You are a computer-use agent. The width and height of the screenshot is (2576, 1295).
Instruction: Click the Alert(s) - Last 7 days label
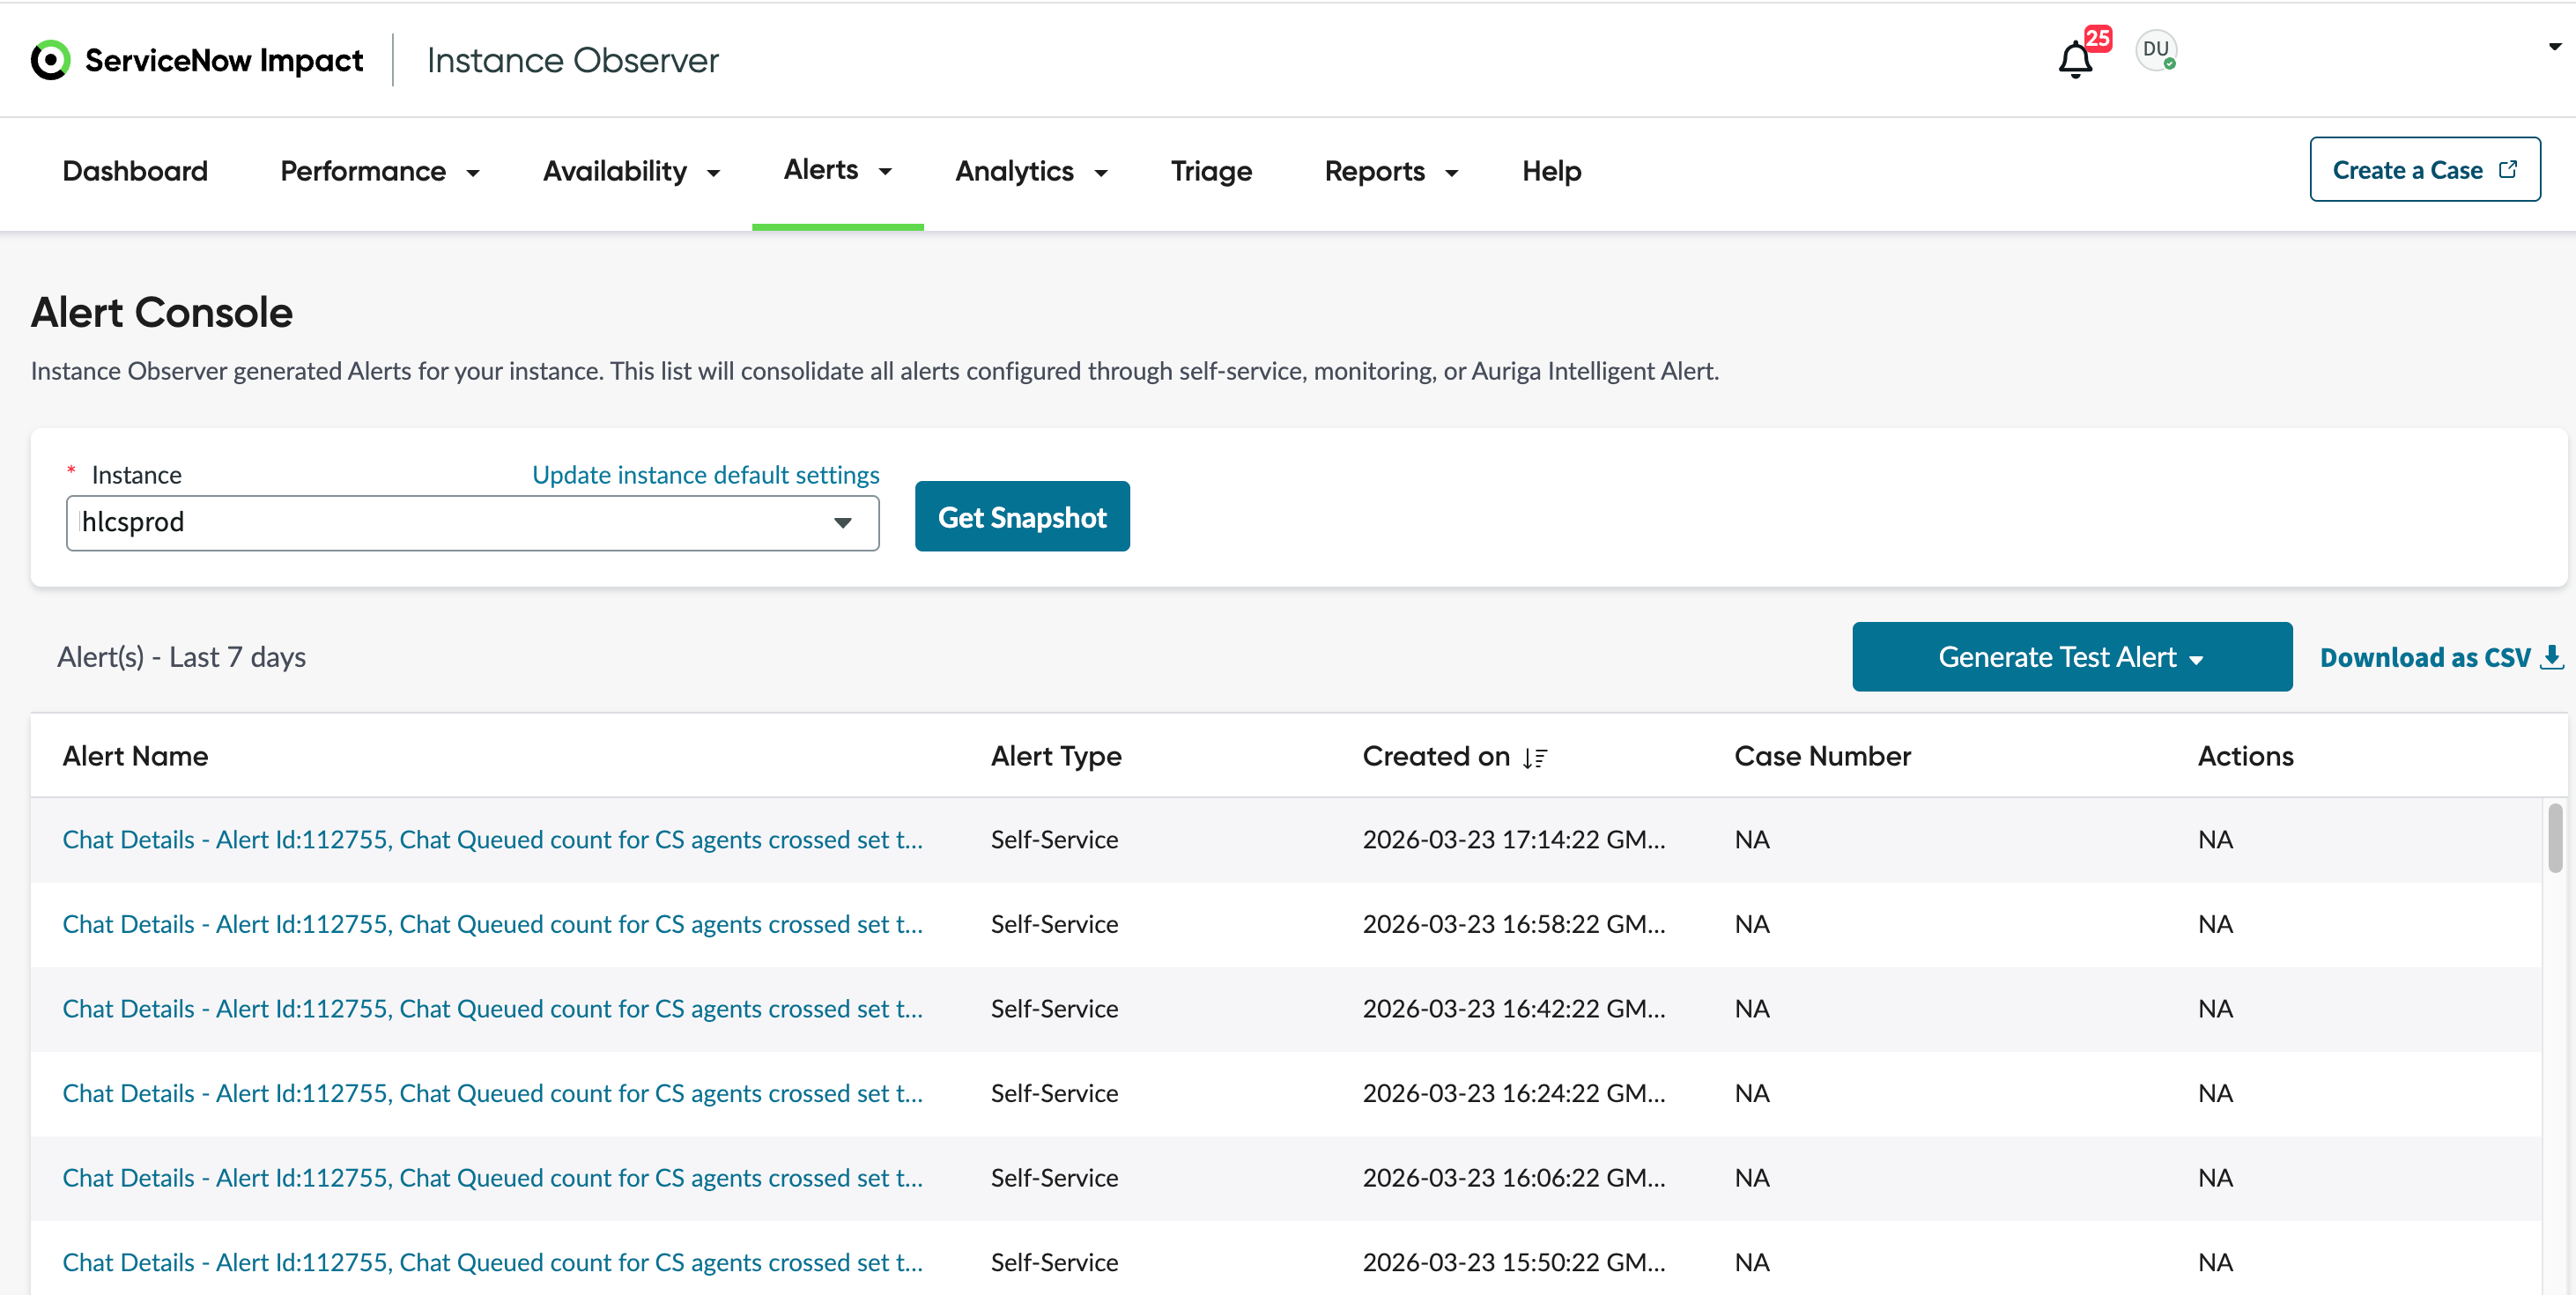(x=181, y=657)
